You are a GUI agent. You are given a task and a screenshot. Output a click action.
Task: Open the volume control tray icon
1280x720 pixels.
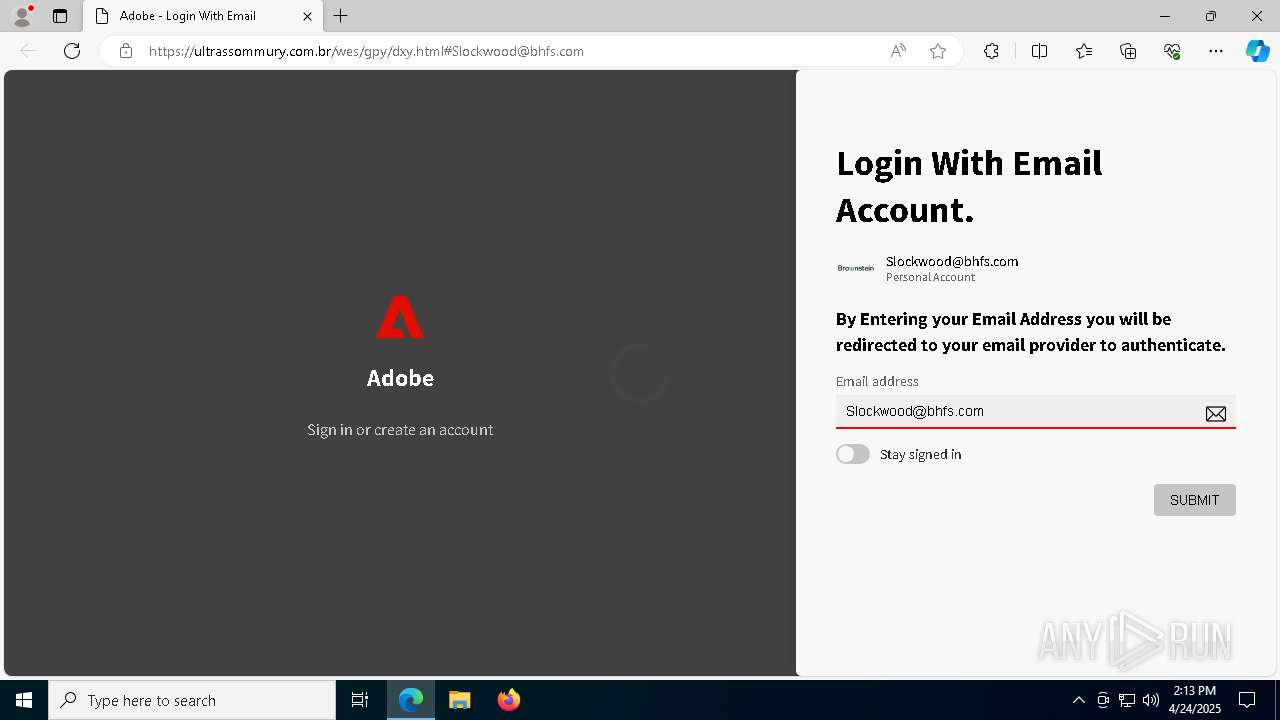pyautogui.click(x=1151, y=700)
